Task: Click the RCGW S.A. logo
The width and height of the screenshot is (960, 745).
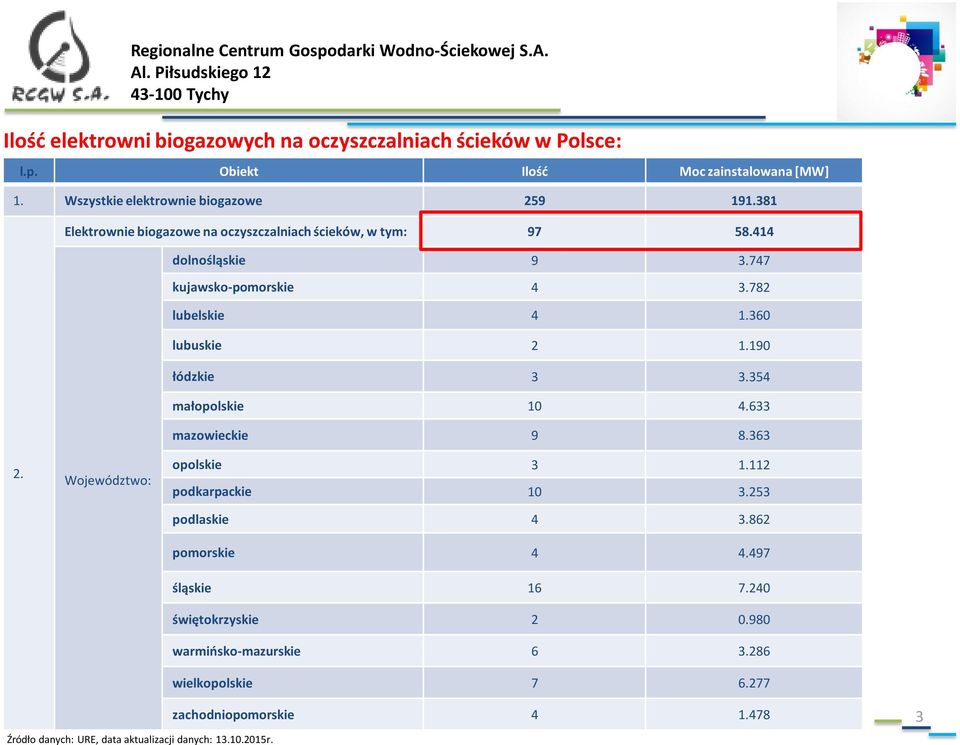Action: pyautogui.click(x=60, y=56)
